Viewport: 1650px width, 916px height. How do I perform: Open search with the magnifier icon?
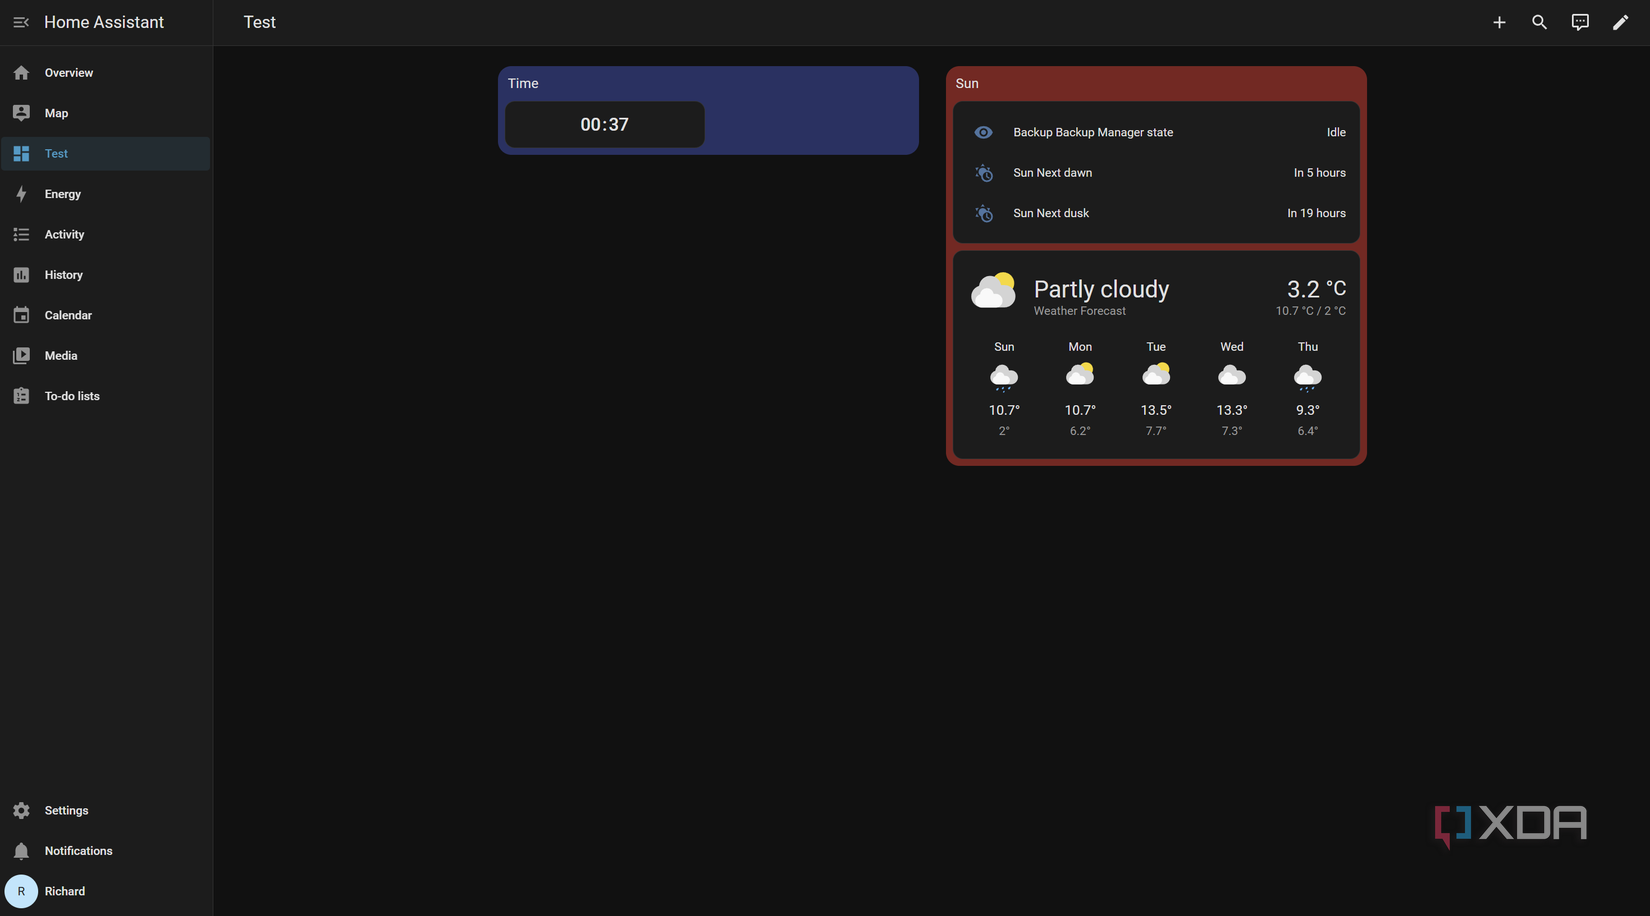tap(1539, 22)
